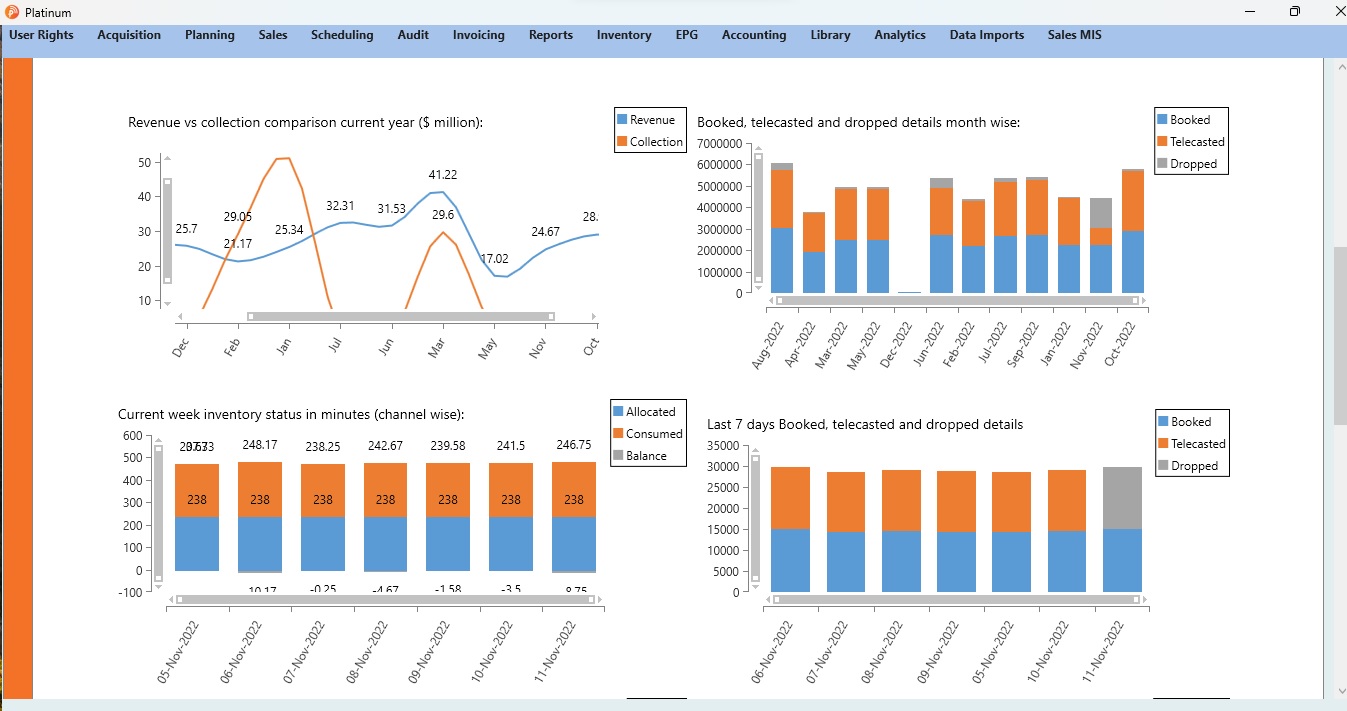Click the Aug-2022 stacked bar
Image resolution: width=1347 pixels, height=711 pixels.
coord(782,228)
